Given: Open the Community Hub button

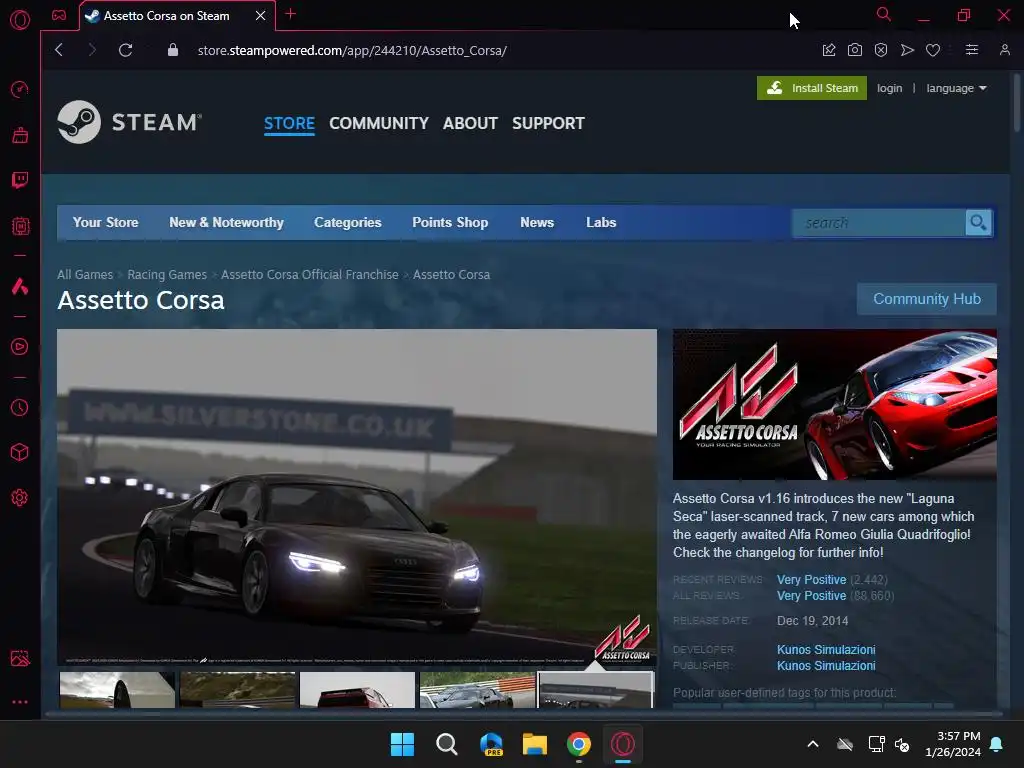Looking at the screenshot, I should click(x=927, y=299).
